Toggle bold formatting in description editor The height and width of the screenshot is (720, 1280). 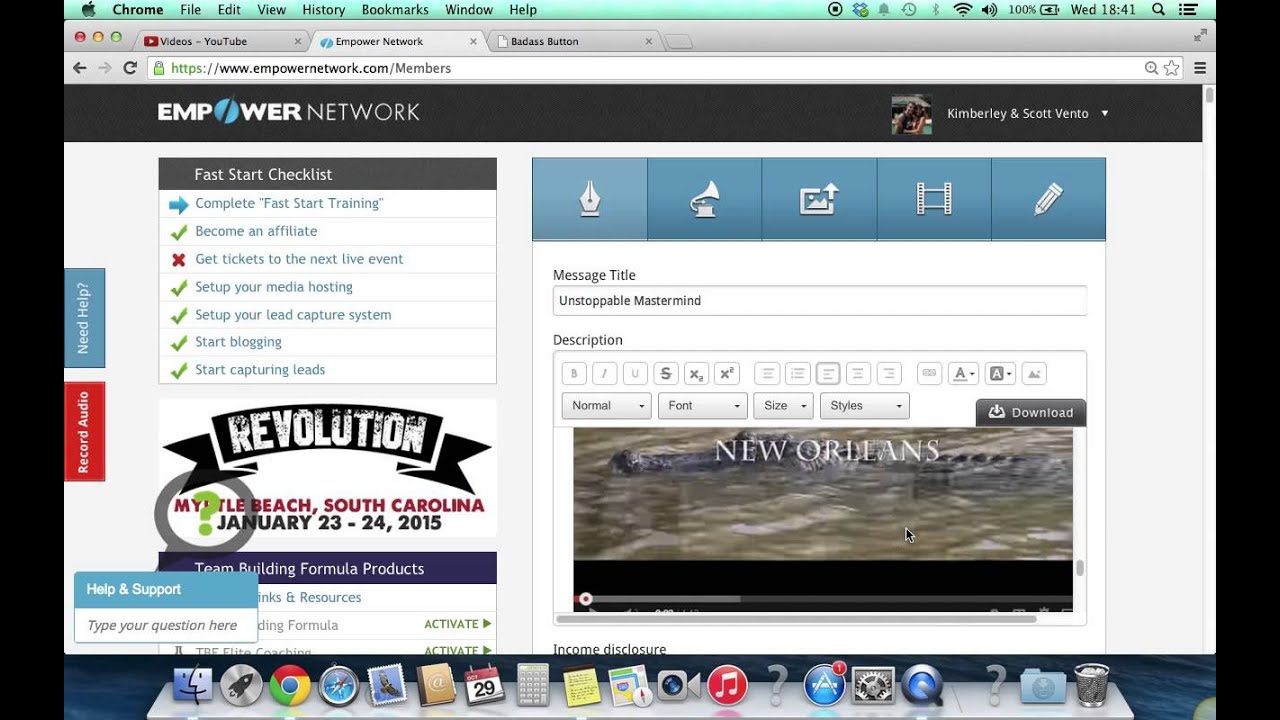tap(574, 374)
